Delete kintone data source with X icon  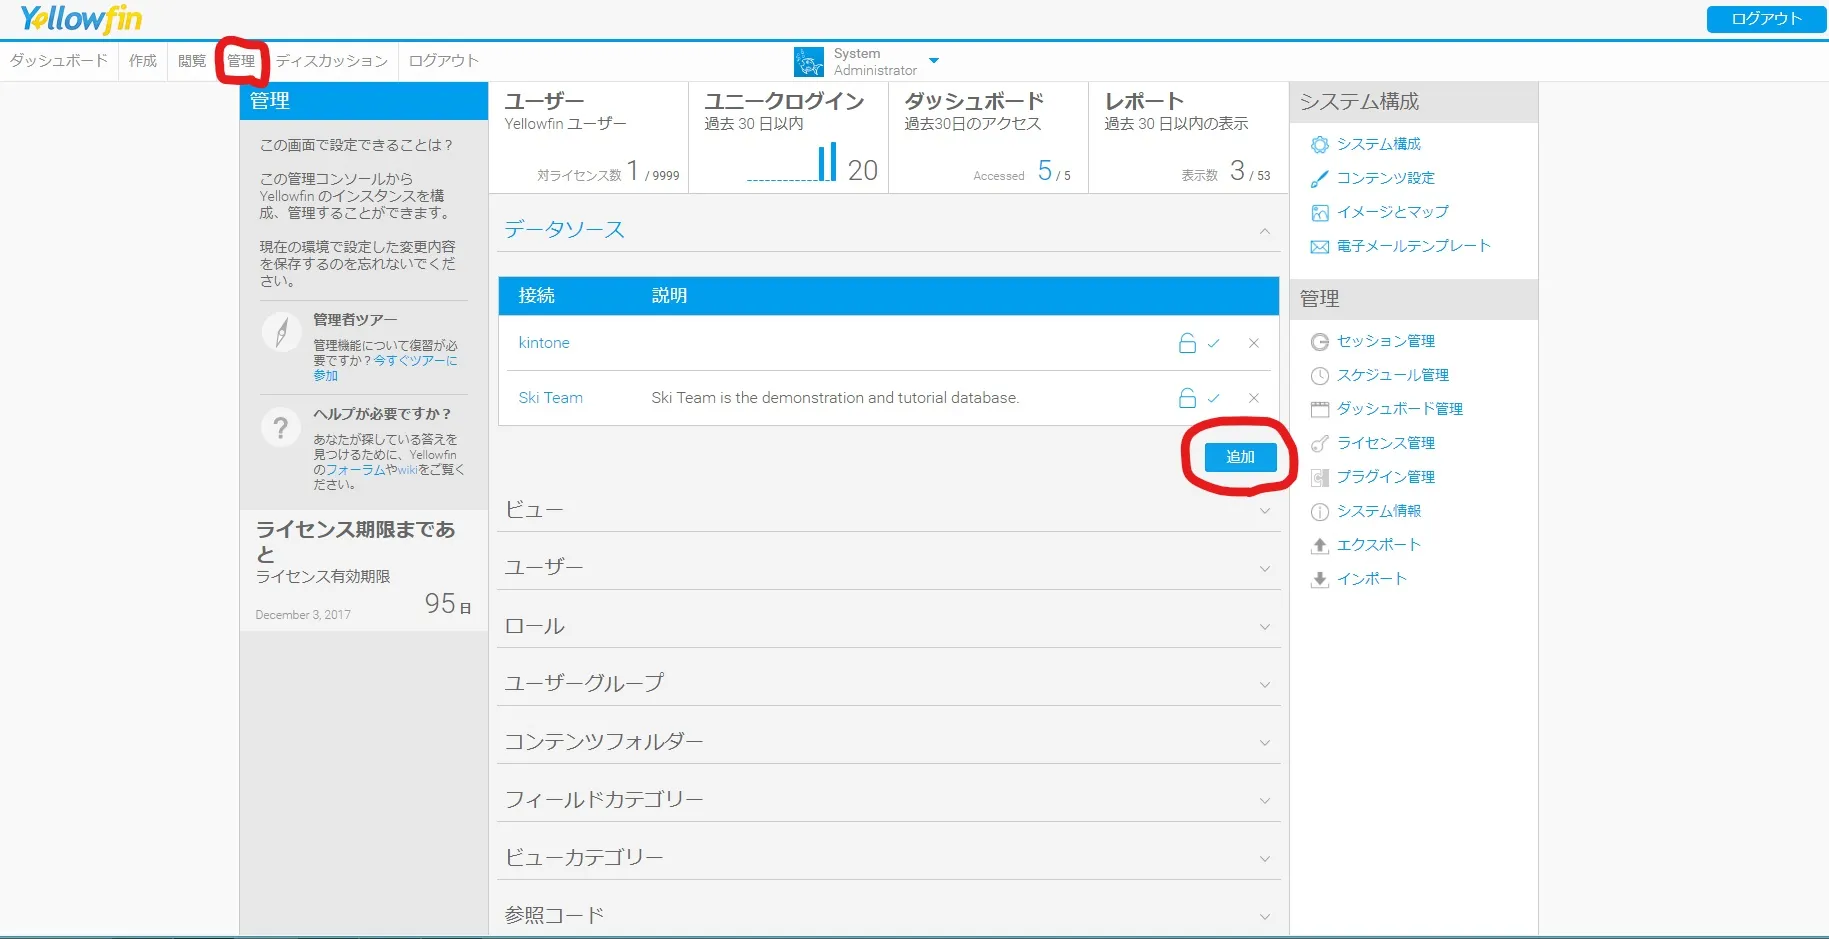pyautogui.click(x=1253, y=343)
